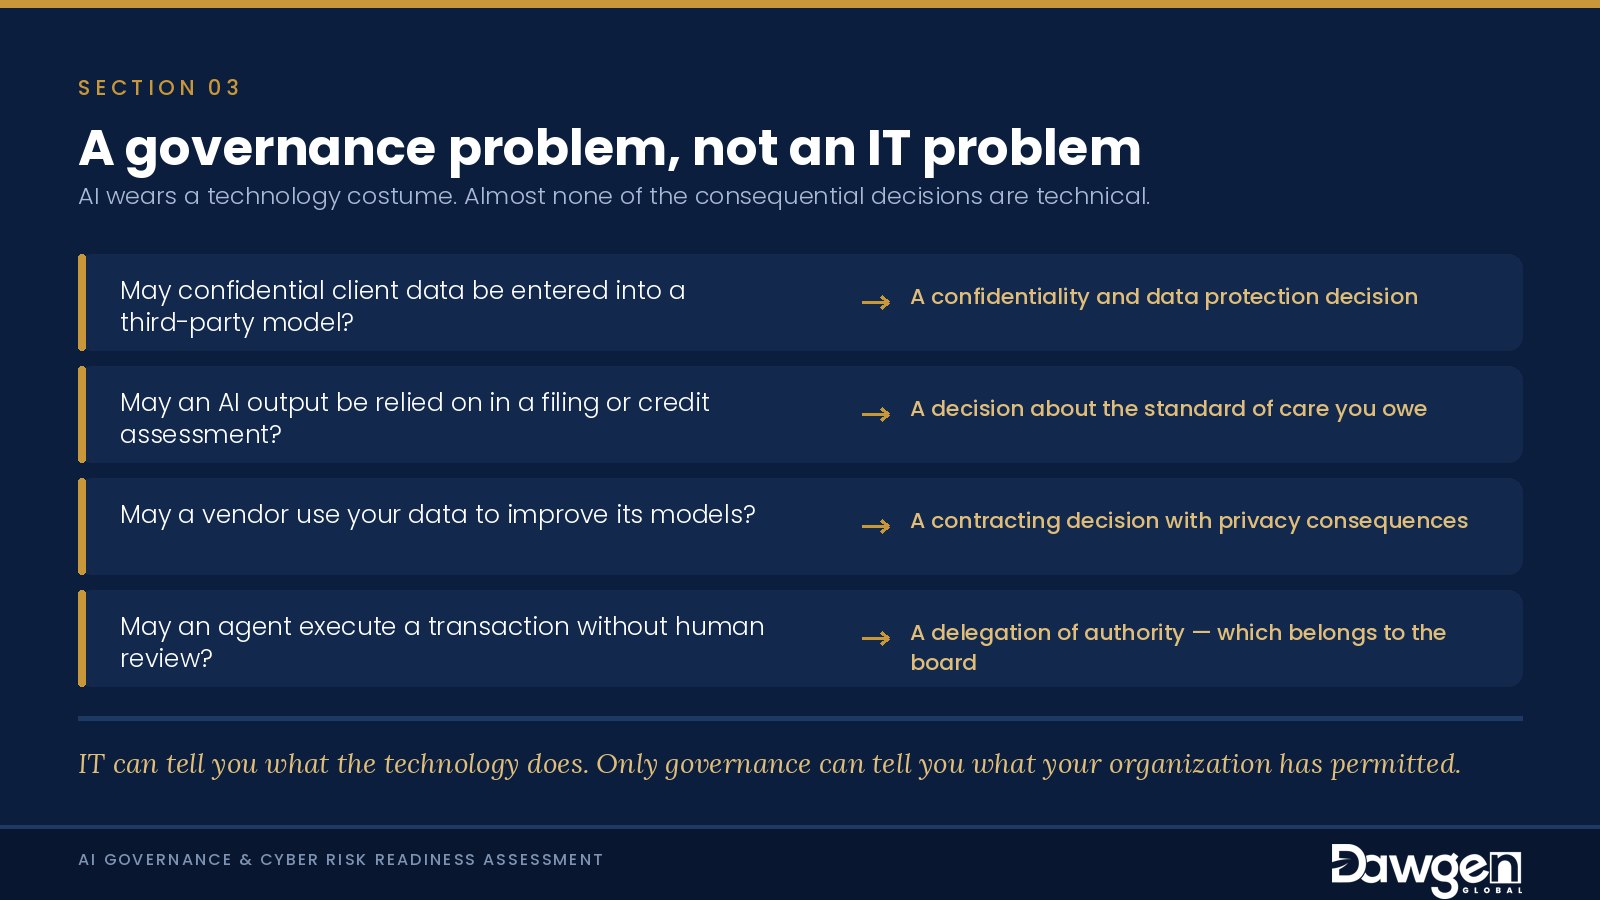Viewport: 1600px width, 900px height.
Task: Click the Dawgen Global logo
Action: click(x=1426, y=869)
